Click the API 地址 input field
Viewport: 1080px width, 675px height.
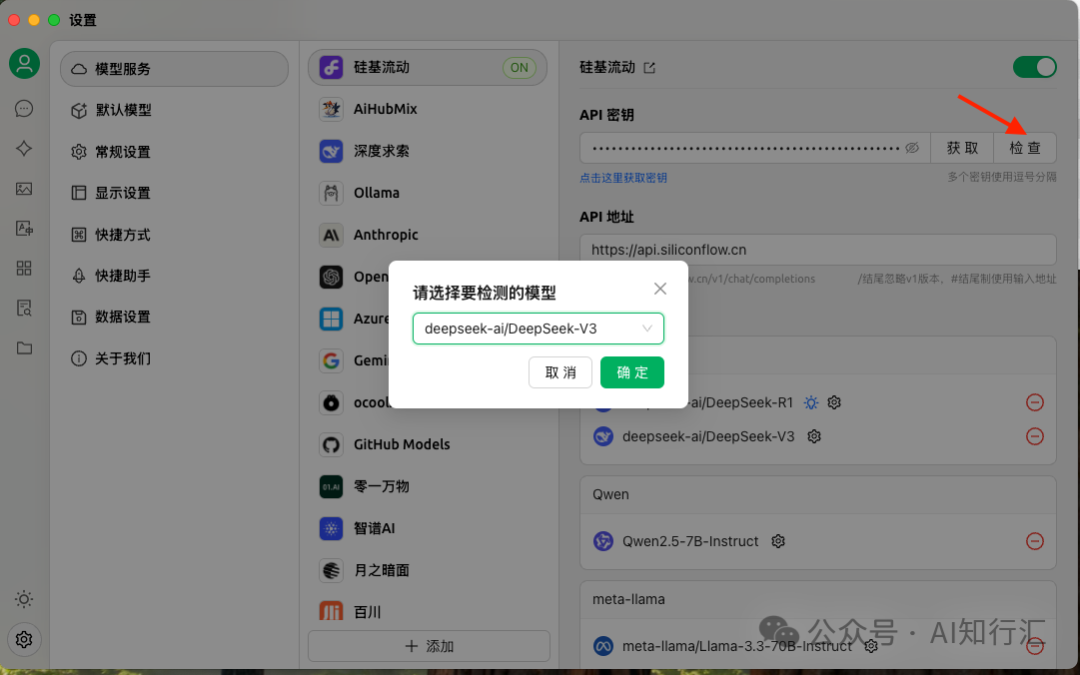point(818,249)
